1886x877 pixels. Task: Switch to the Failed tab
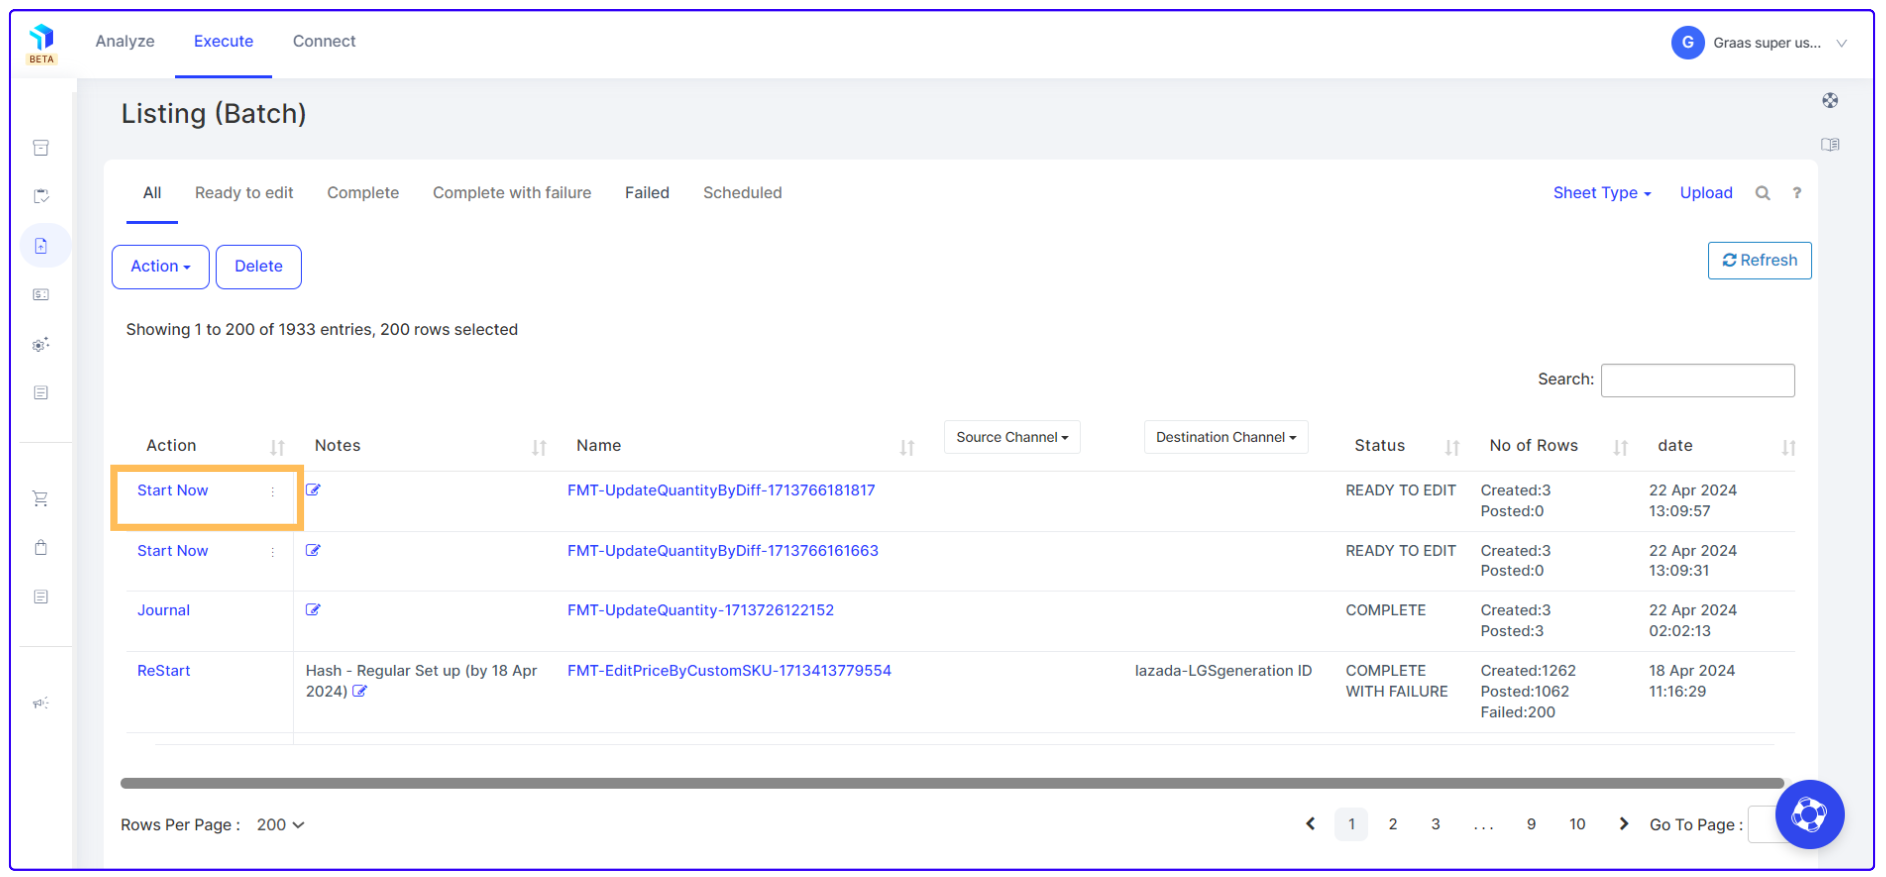pyautogui.click(x=647, y=193)
